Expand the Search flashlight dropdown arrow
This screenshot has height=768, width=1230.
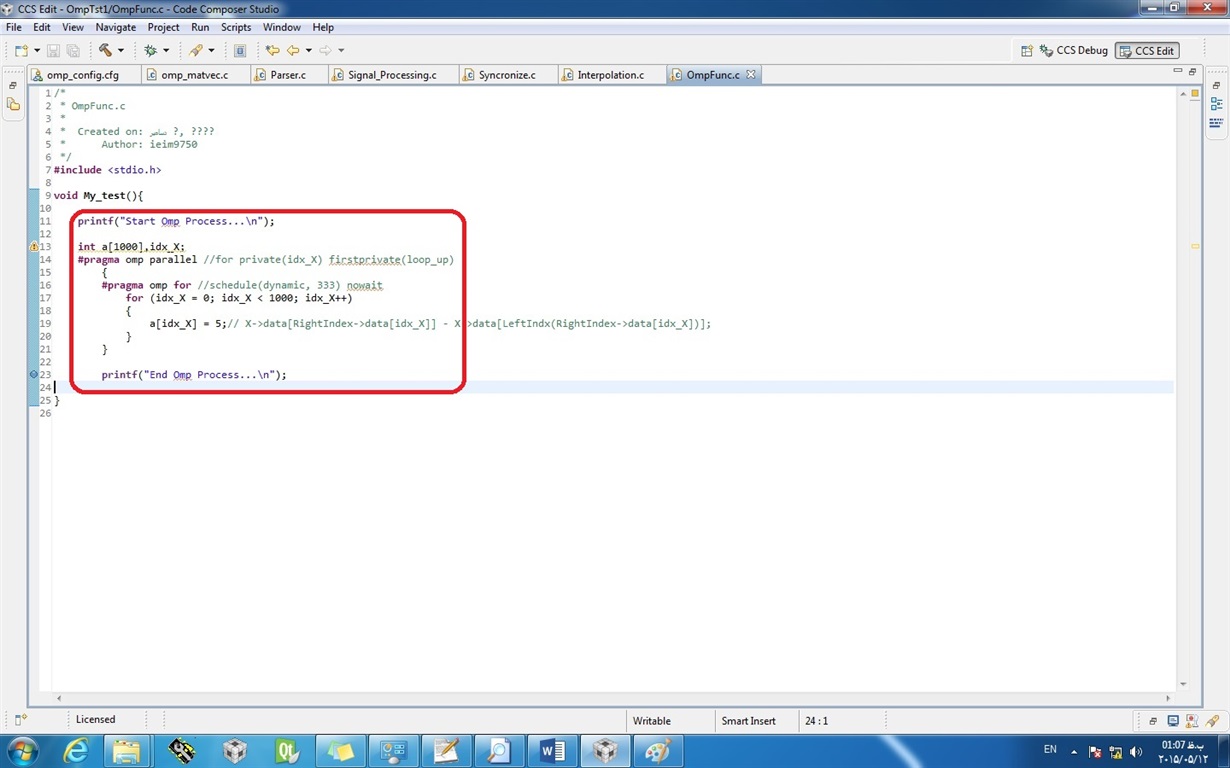pyautogui.click(x=211, y=50)
